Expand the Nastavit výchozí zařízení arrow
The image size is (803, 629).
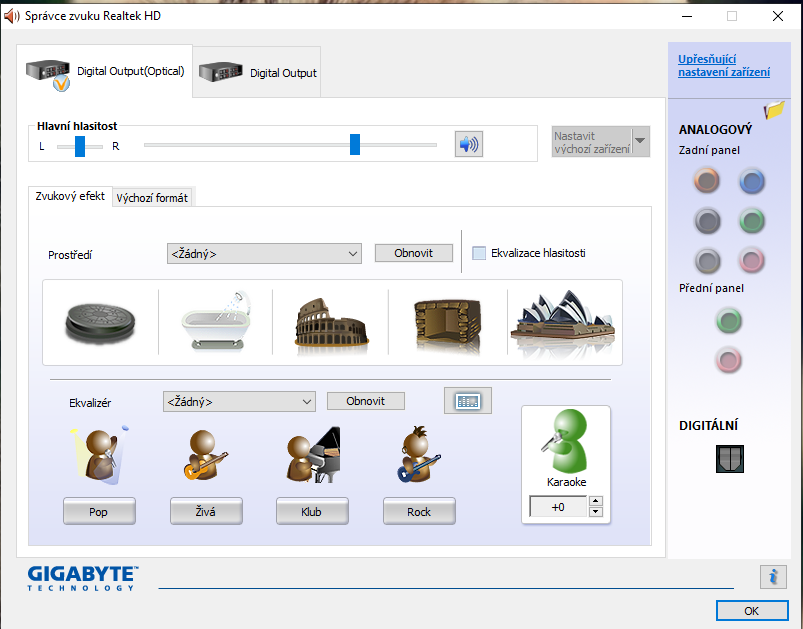[640, 141]
